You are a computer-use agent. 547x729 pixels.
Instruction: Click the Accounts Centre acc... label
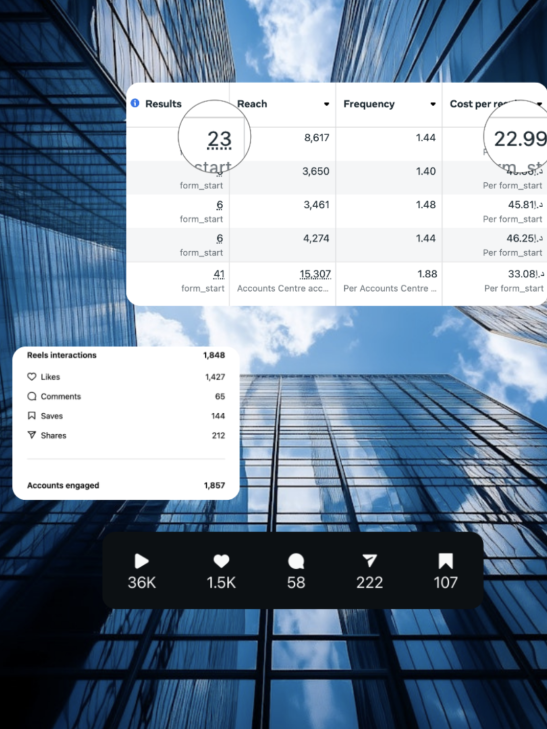click(x=283, y=288)
